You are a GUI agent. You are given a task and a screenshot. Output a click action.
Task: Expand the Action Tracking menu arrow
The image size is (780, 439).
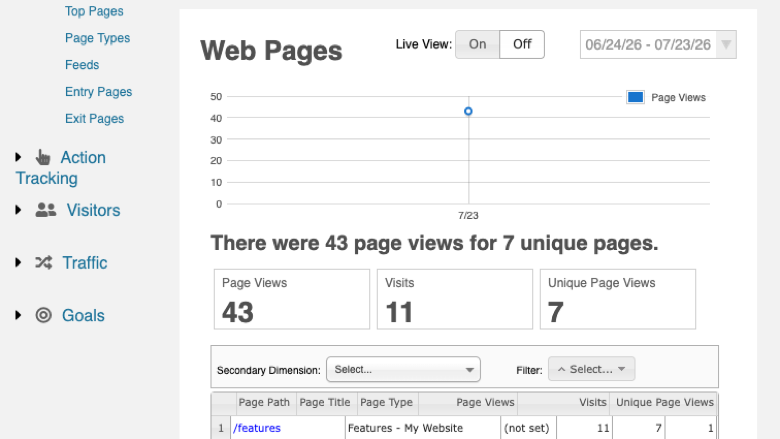tap(18, 158)
